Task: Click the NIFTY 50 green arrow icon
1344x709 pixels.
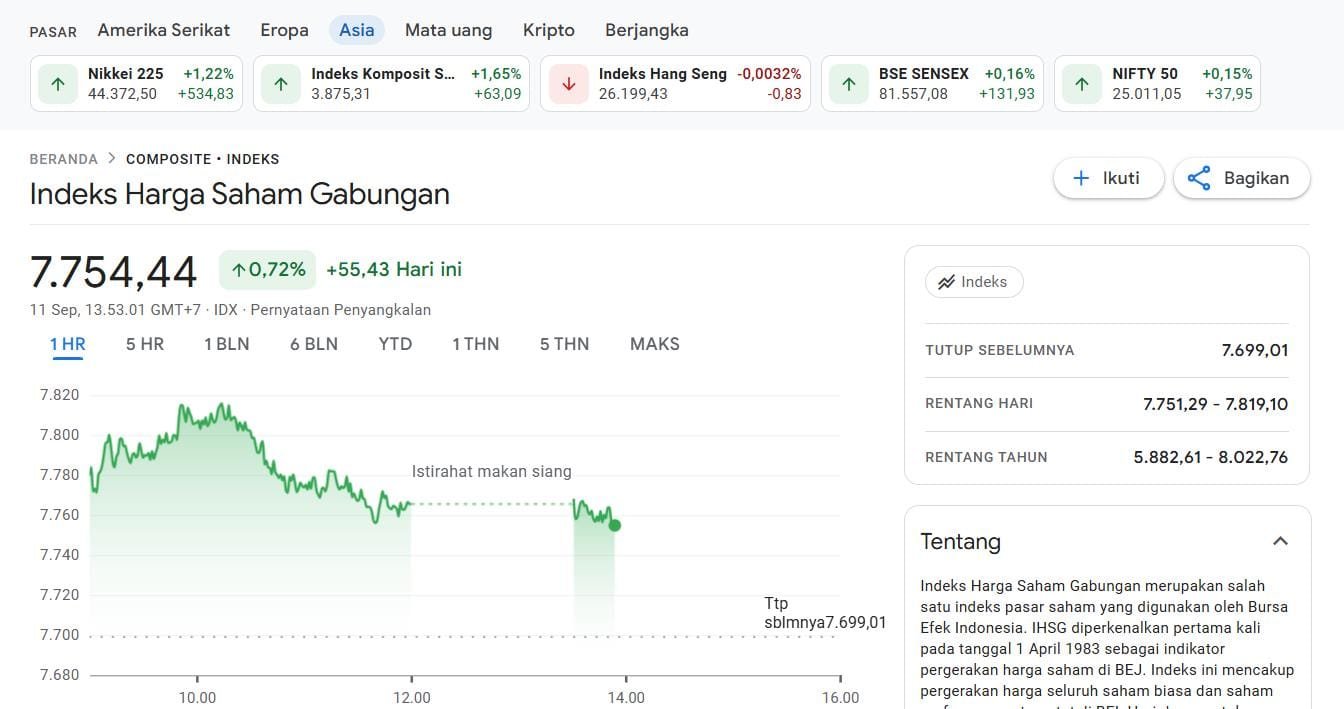Action: click(x=1082, y=84)
